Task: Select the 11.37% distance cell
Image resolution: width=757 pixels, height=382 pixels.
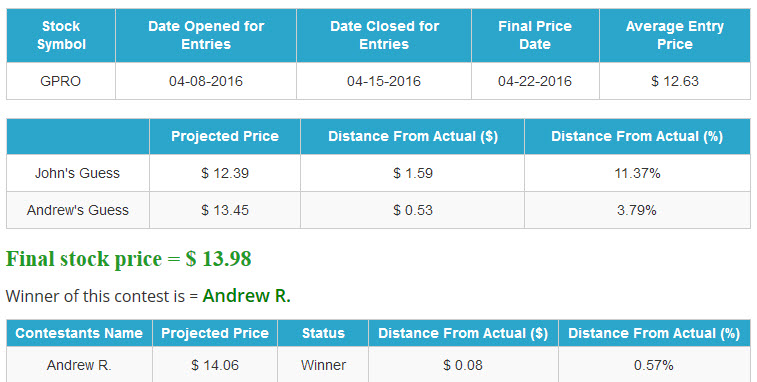Action: (x=637, y=173)
